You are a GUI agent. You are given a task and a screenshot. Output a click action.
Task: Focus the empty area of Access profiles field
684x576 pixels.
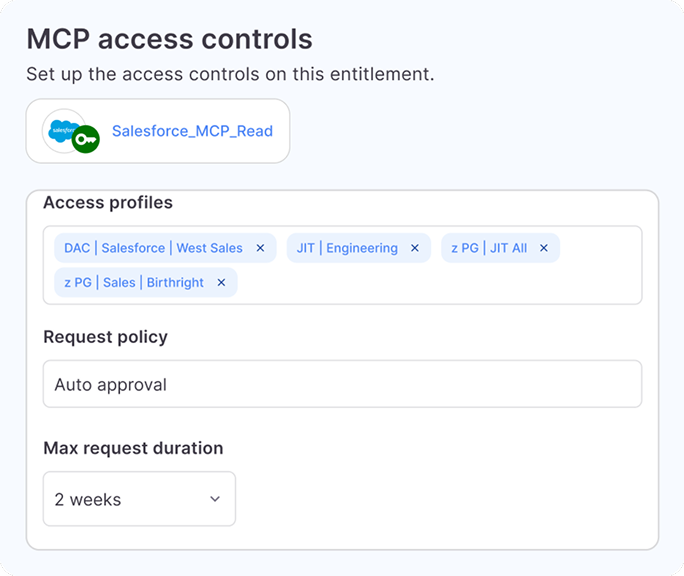click(440, 283)
